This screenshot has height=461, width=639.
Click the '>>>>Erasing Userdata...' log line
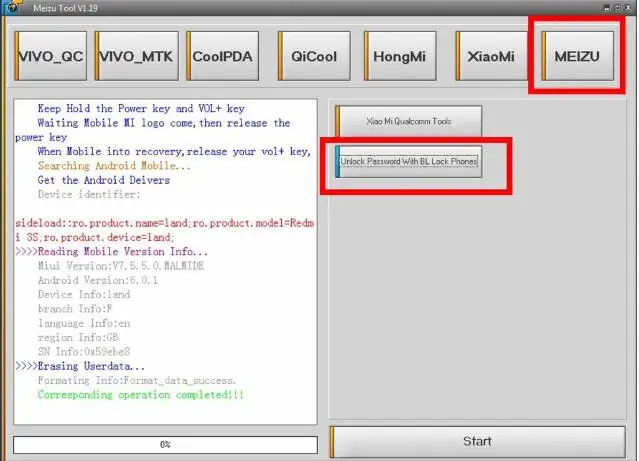click(80, 366)
